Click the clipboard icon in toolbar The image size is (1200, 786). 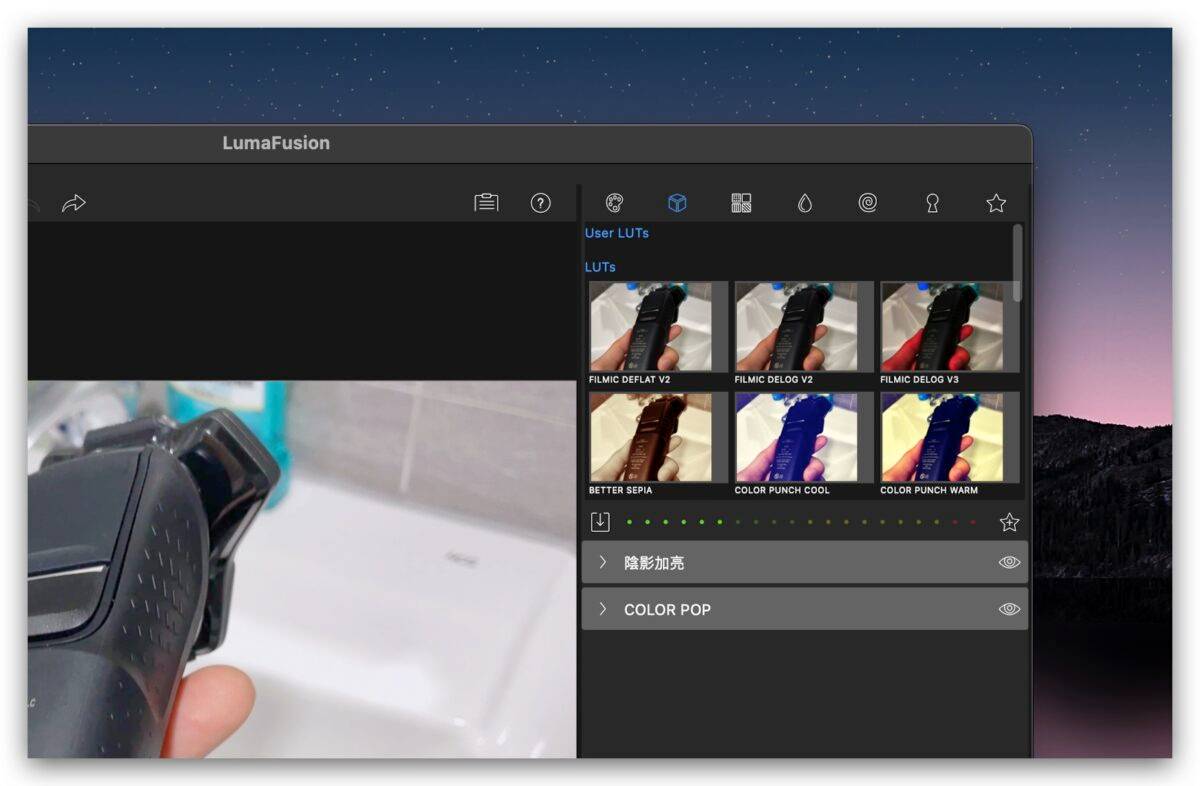click(x=486, y=203)
